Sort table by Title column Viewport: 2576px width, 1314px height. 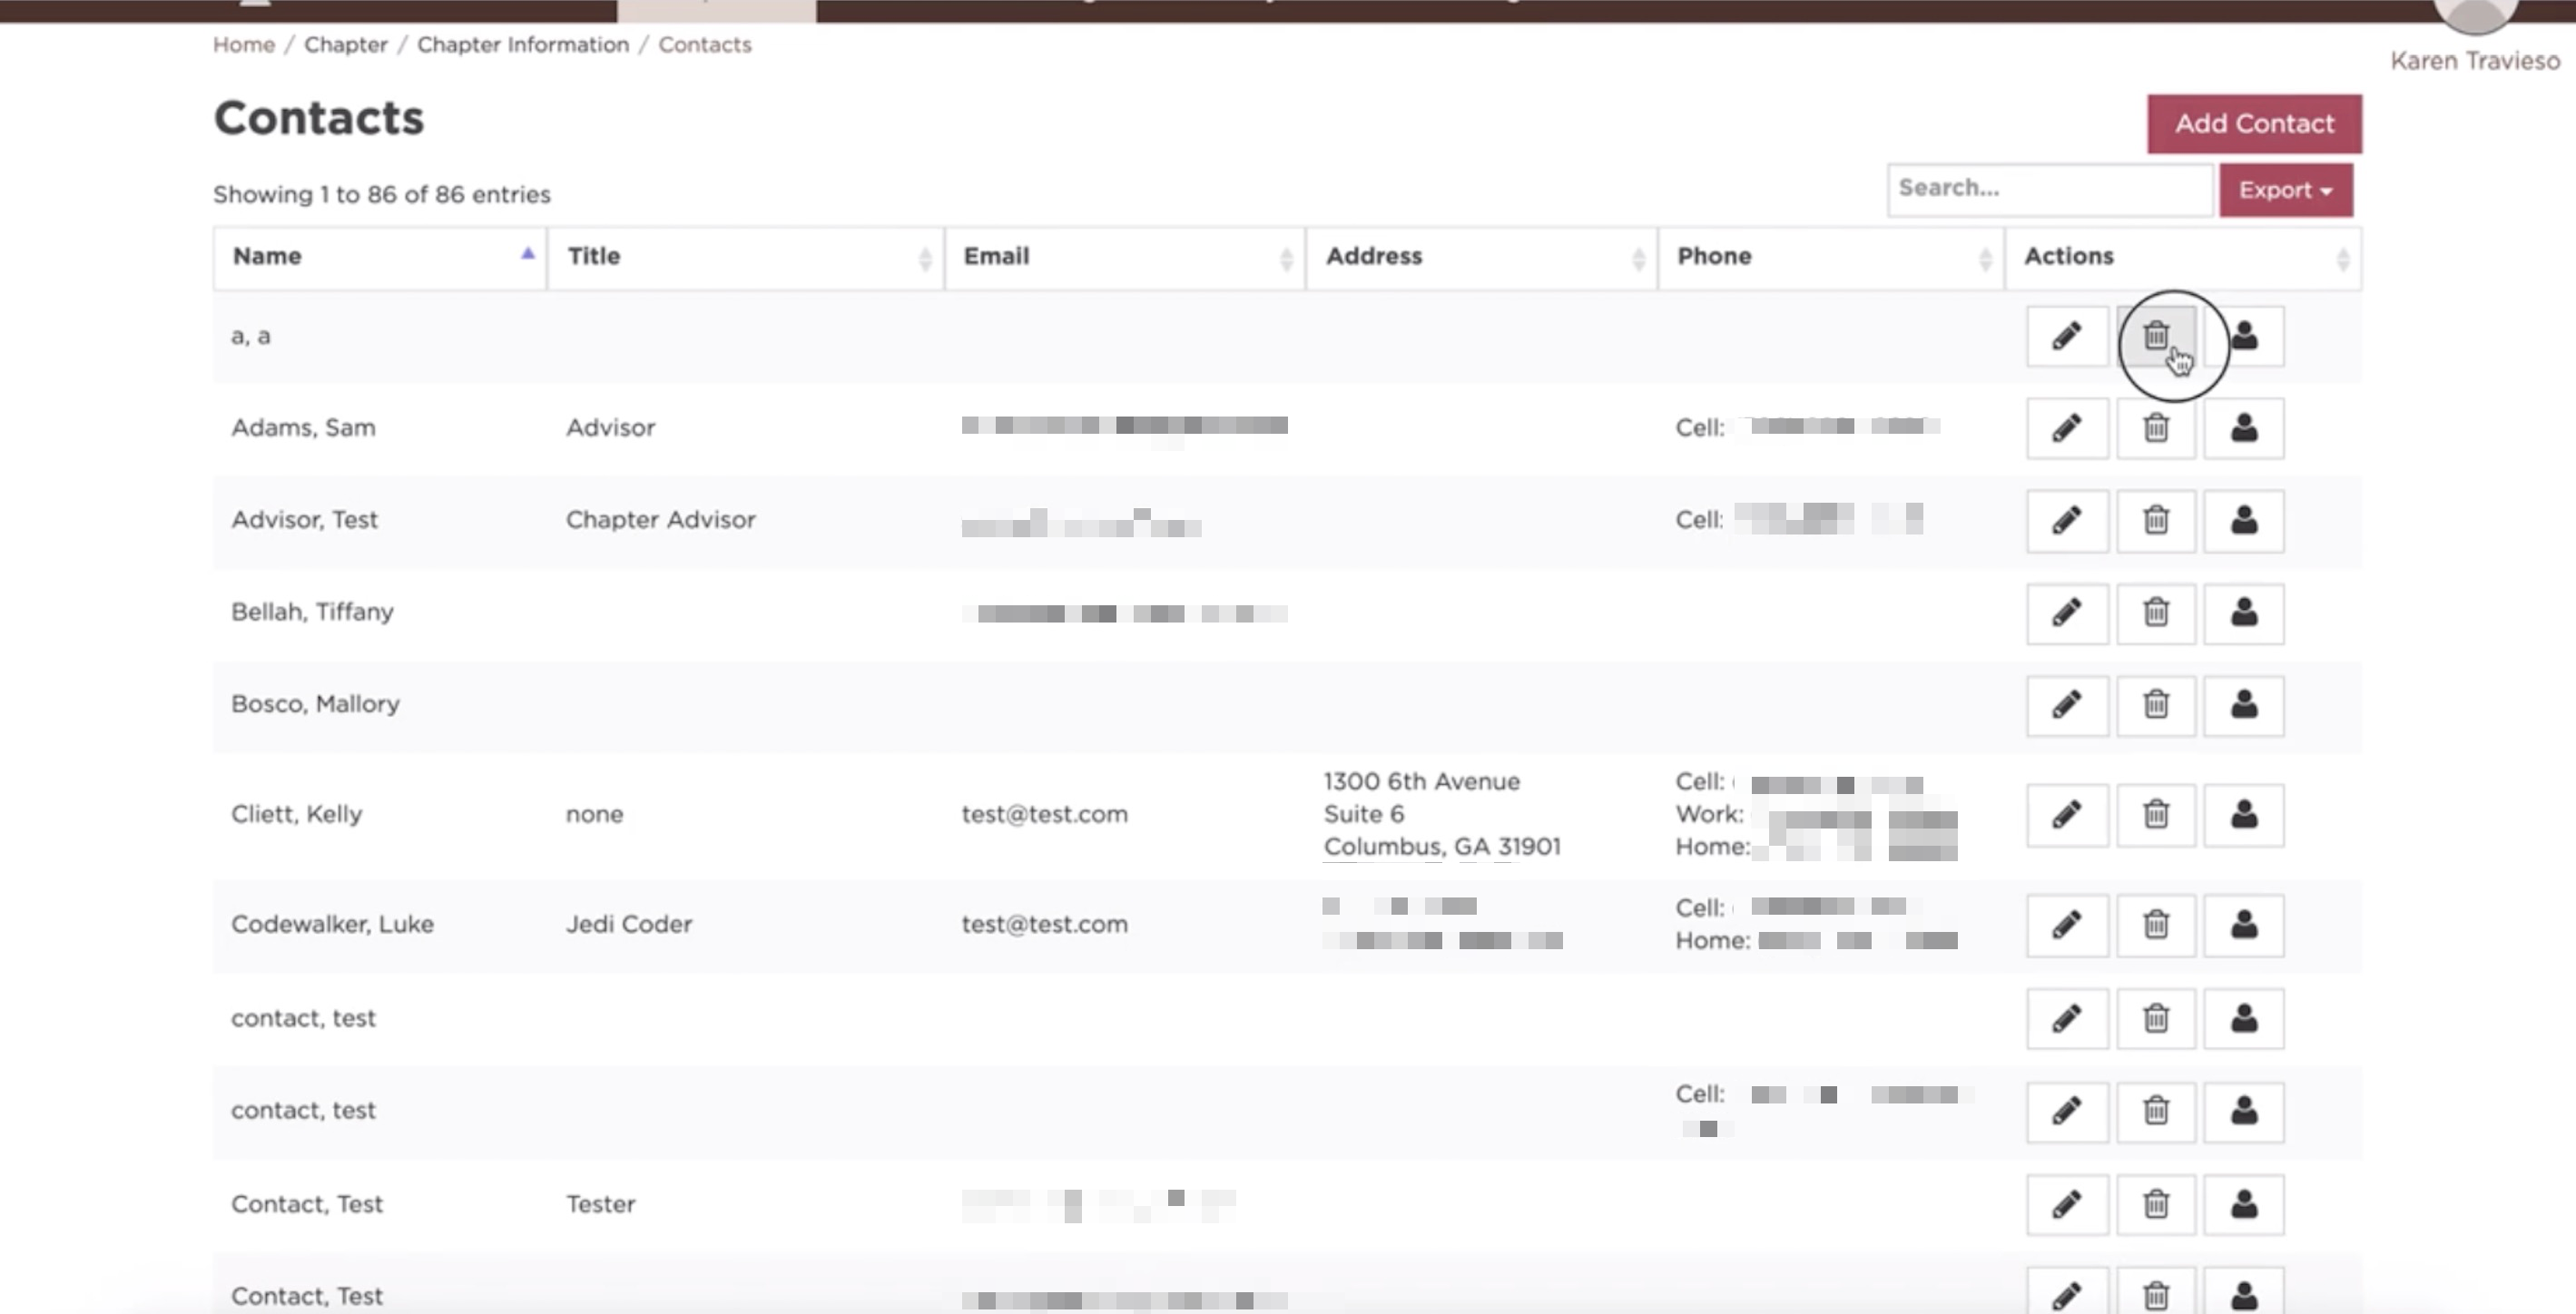746,257
